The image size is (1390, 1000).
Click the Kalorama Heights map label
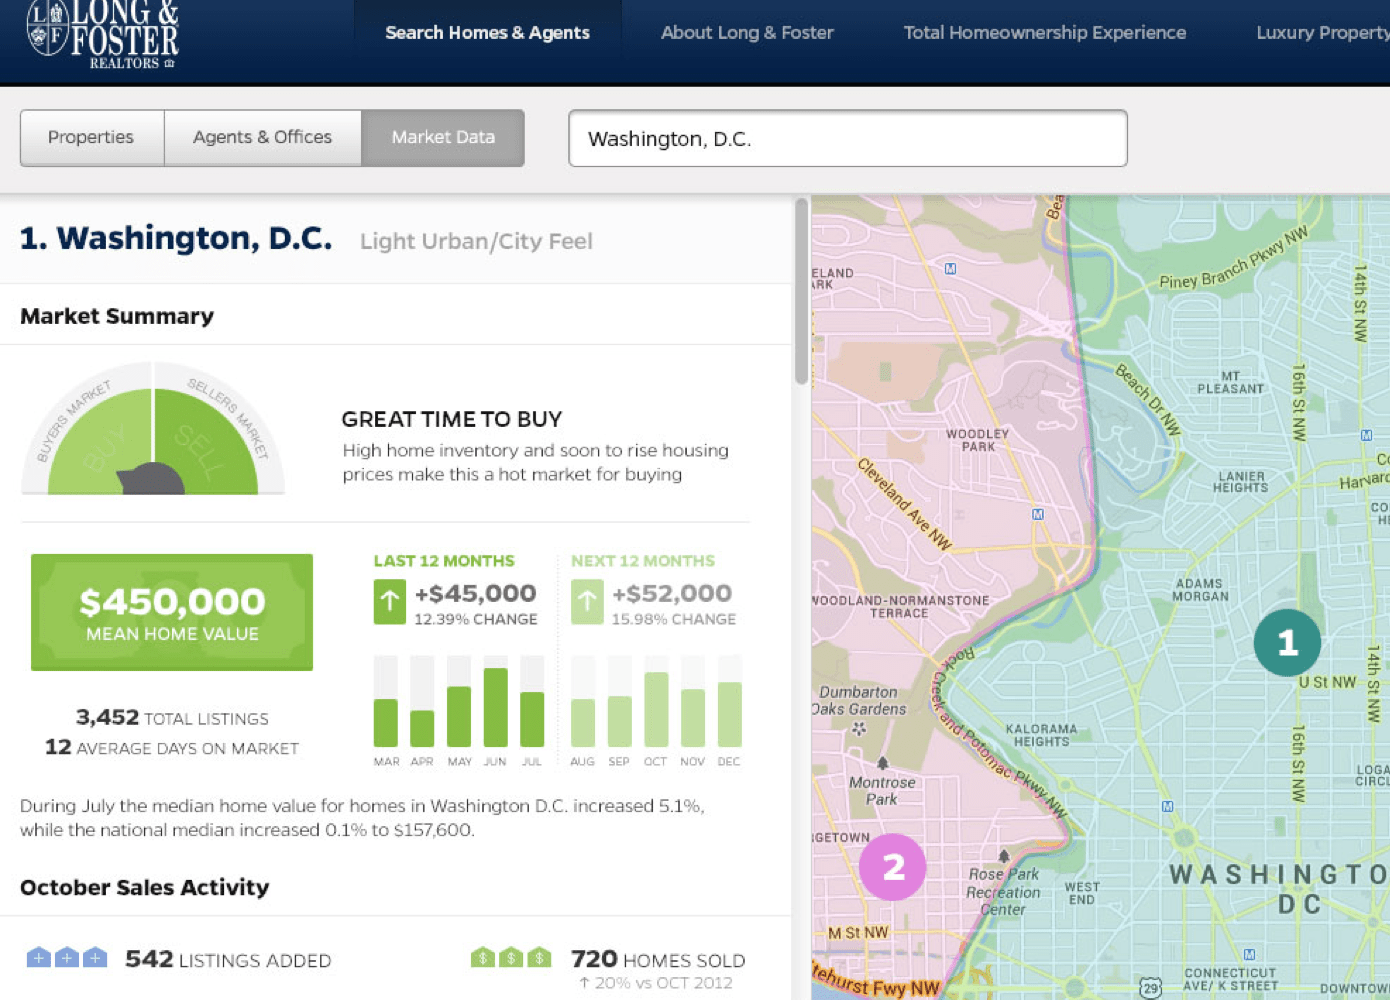(1041, 735)
